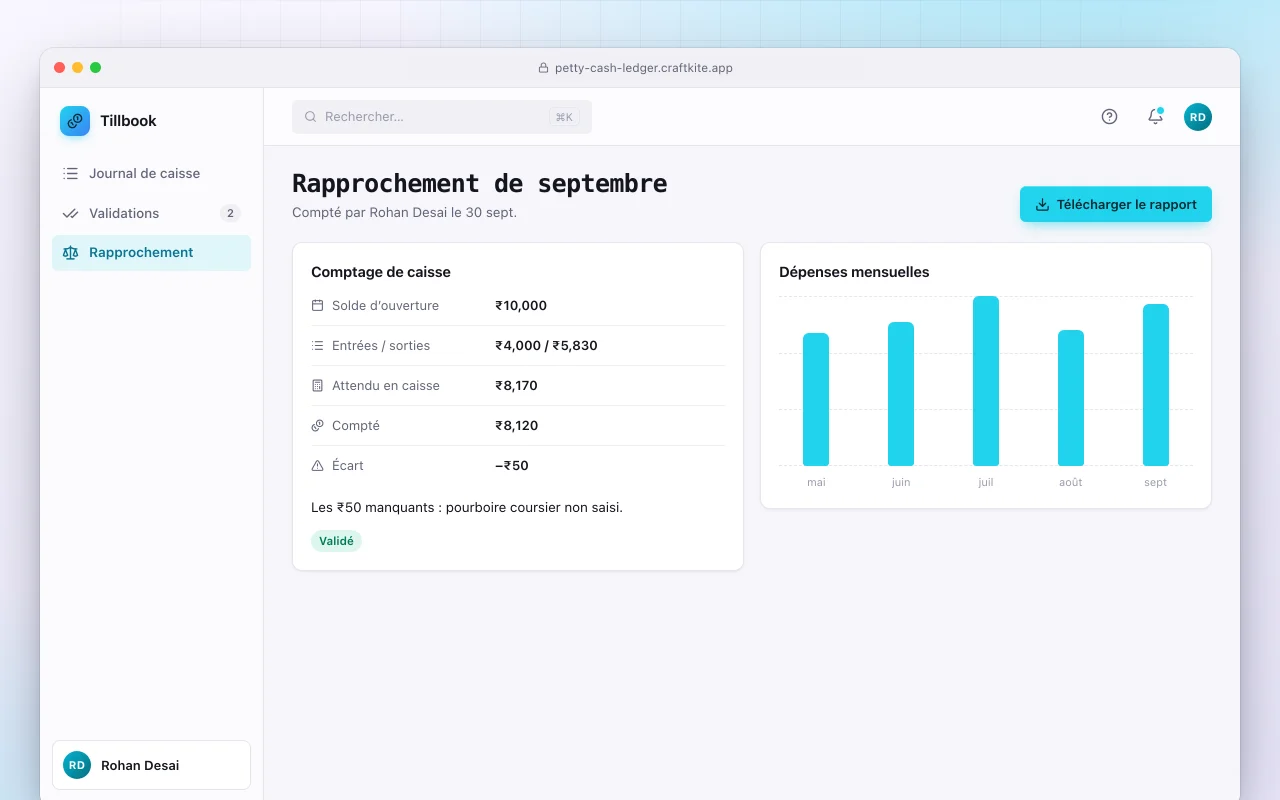The image size is (1280, 800).
Task: Click the search magnifier icon
Action: click(x=311, y=117)
